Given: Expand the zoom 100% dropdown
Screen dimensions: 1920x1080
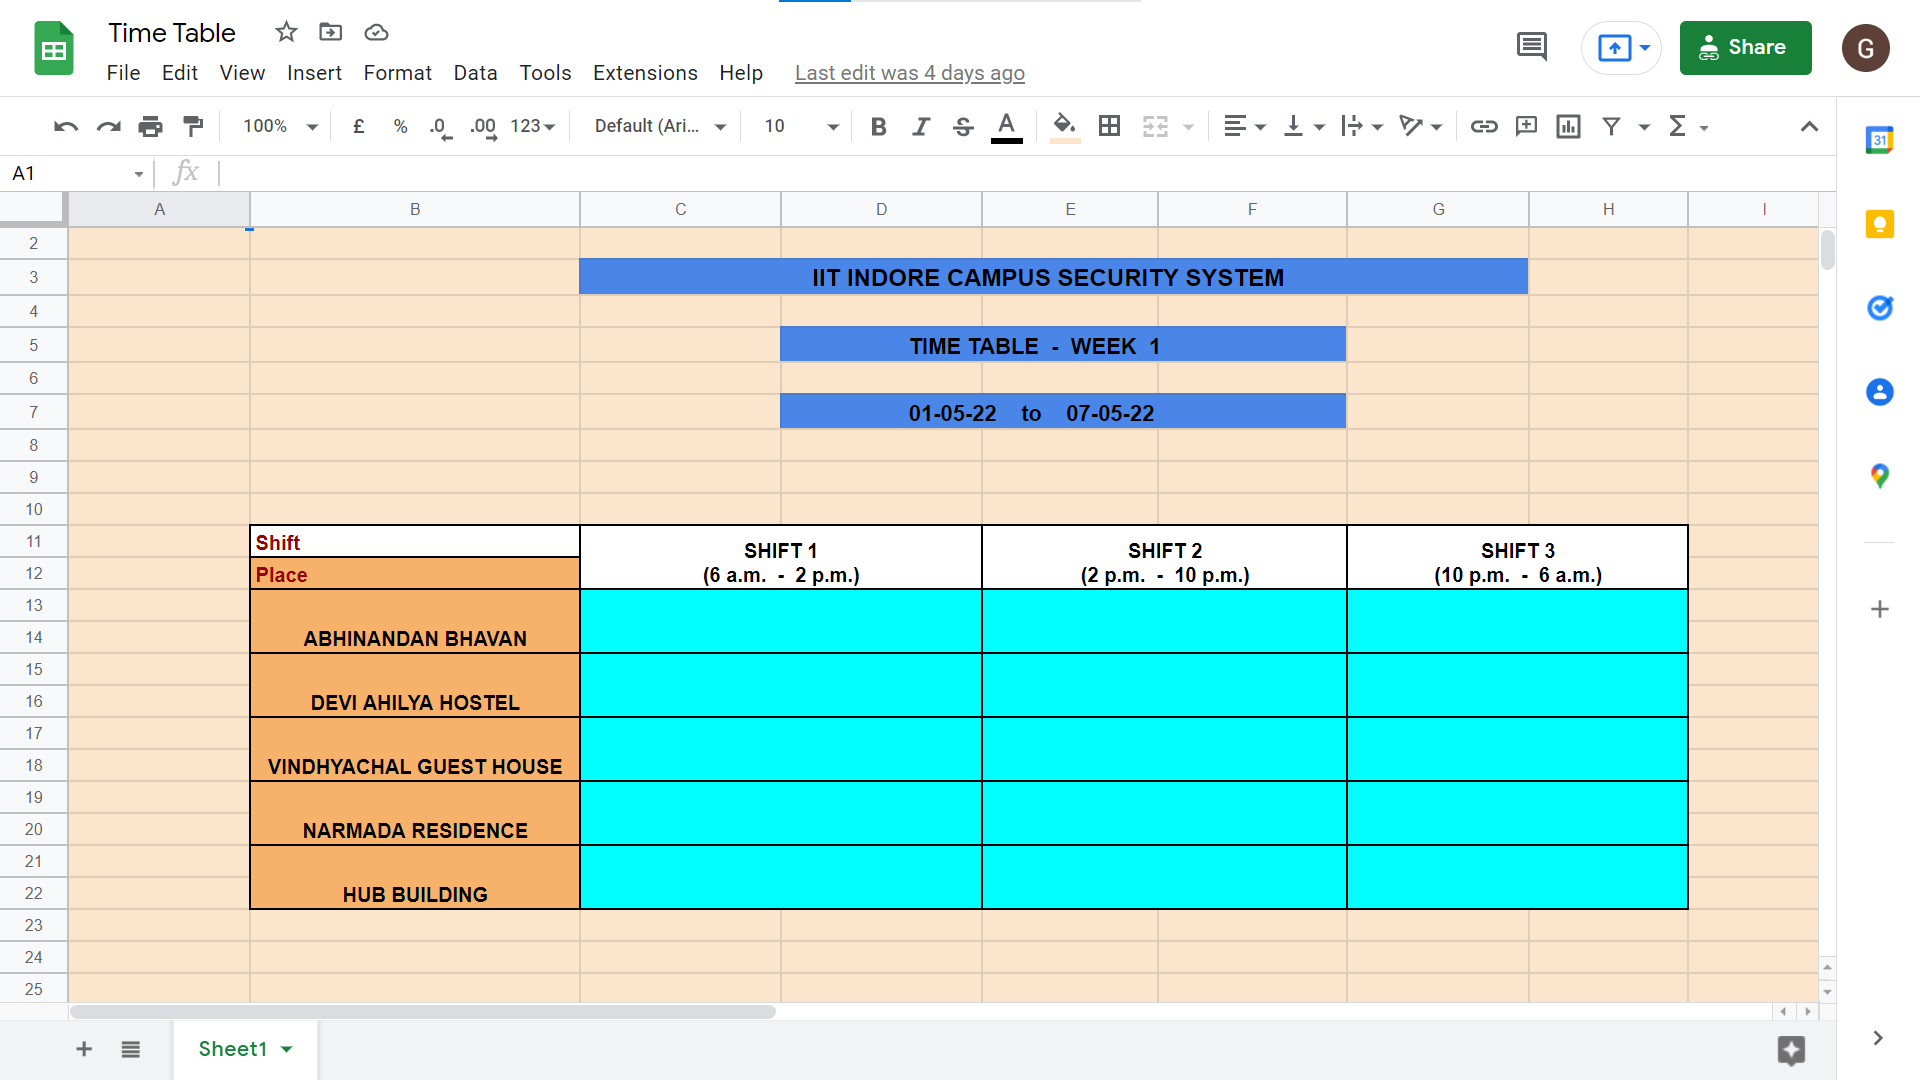Looking at the screenshot, I should coord(280,126).
